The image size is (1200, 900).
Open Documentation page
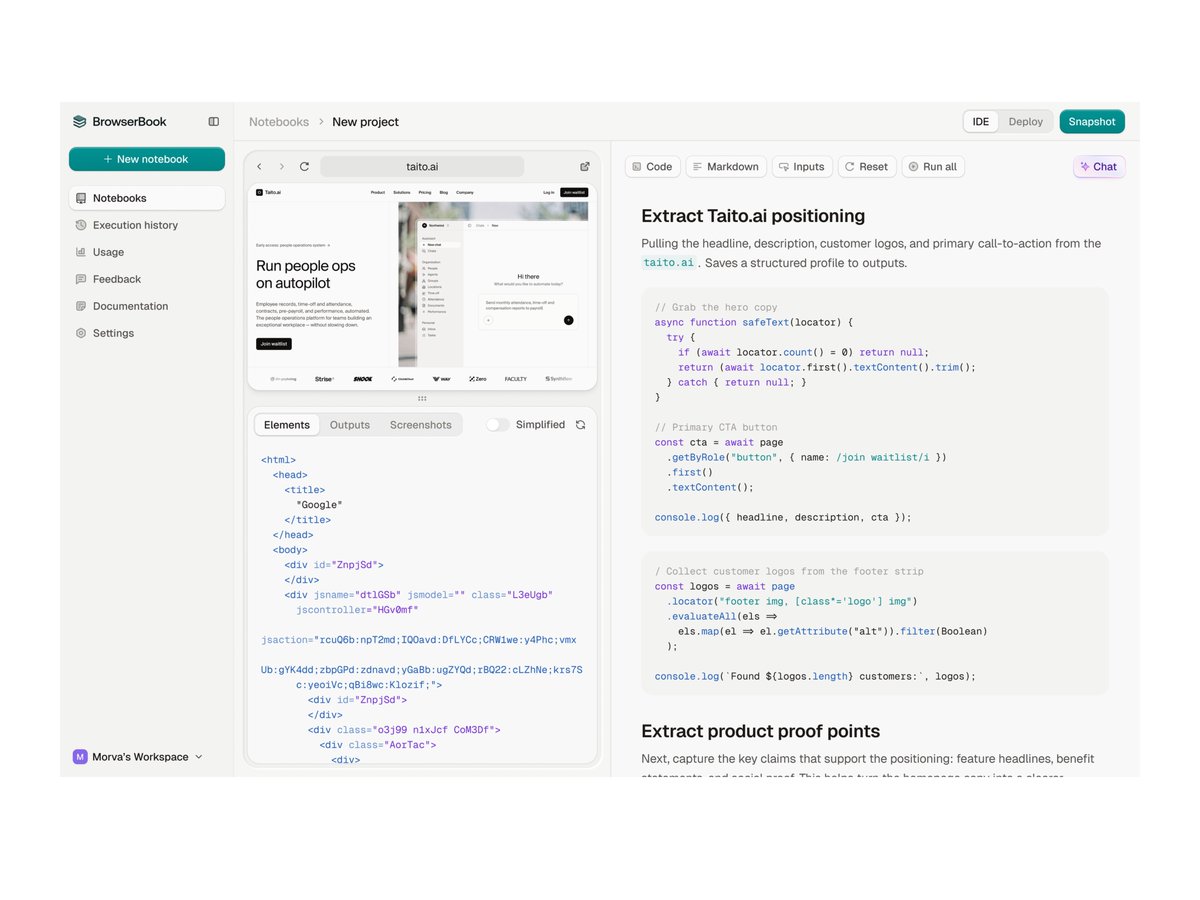pos(146,306)
